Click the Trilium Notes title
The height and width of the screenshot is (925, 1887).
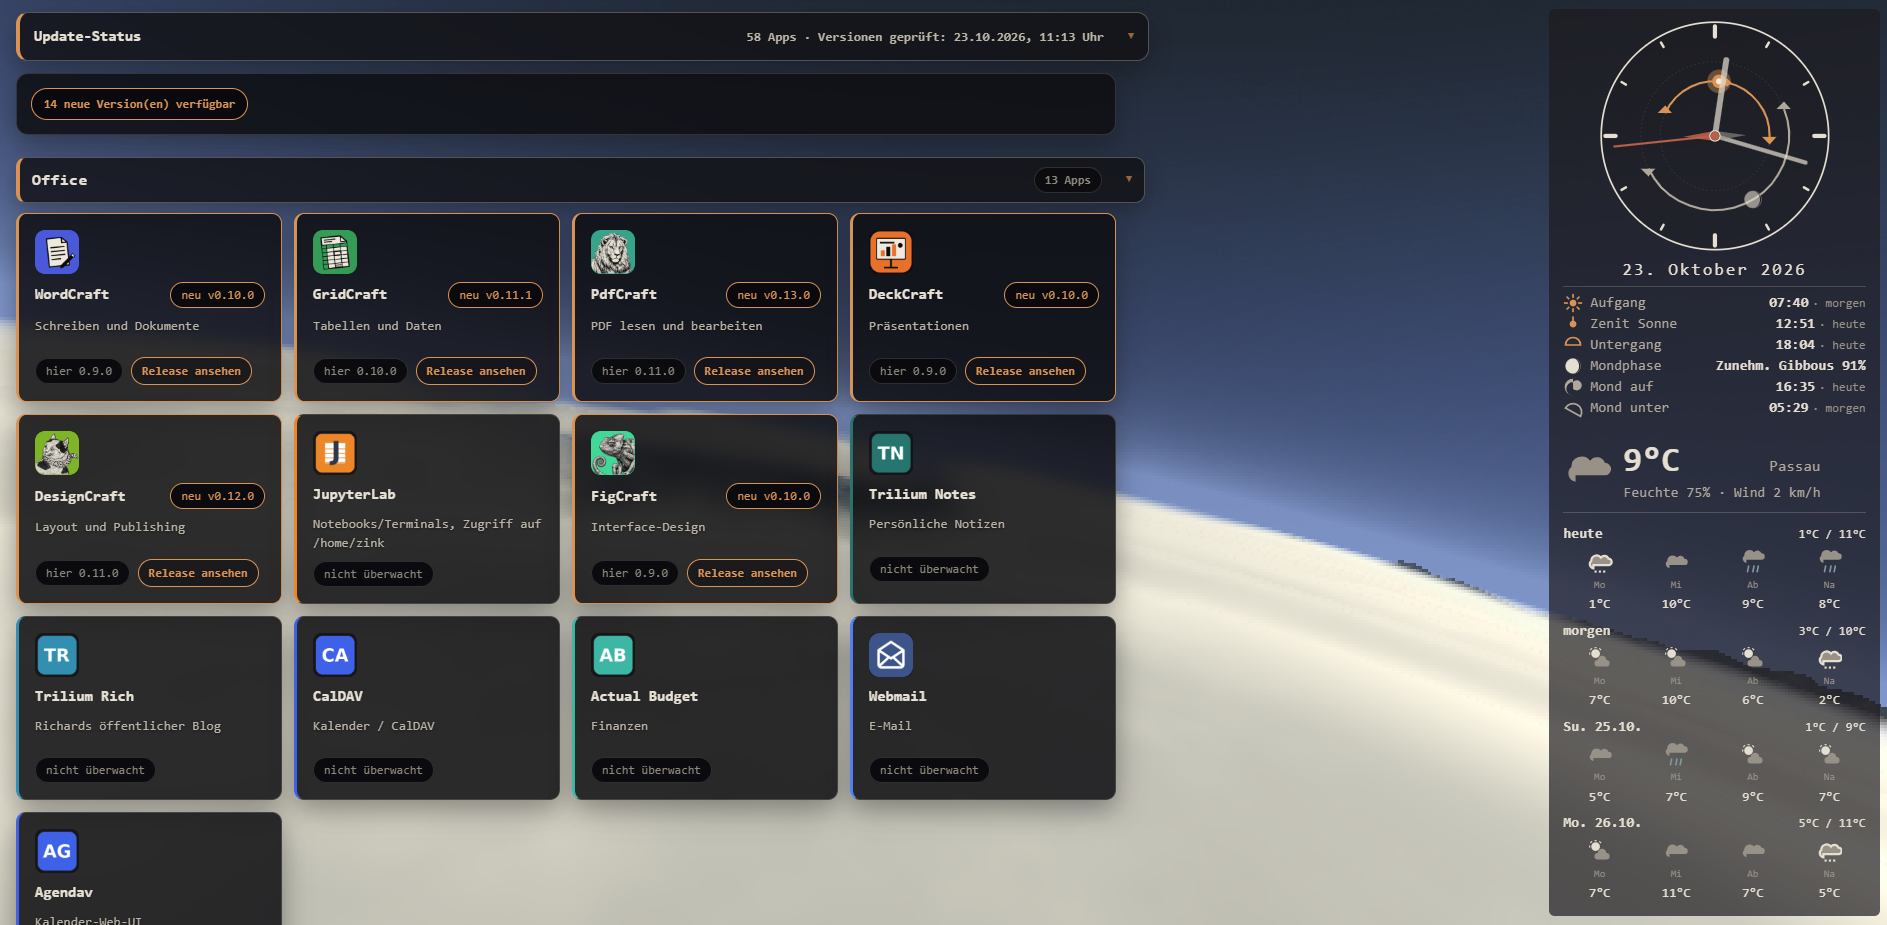coord(922,494)
